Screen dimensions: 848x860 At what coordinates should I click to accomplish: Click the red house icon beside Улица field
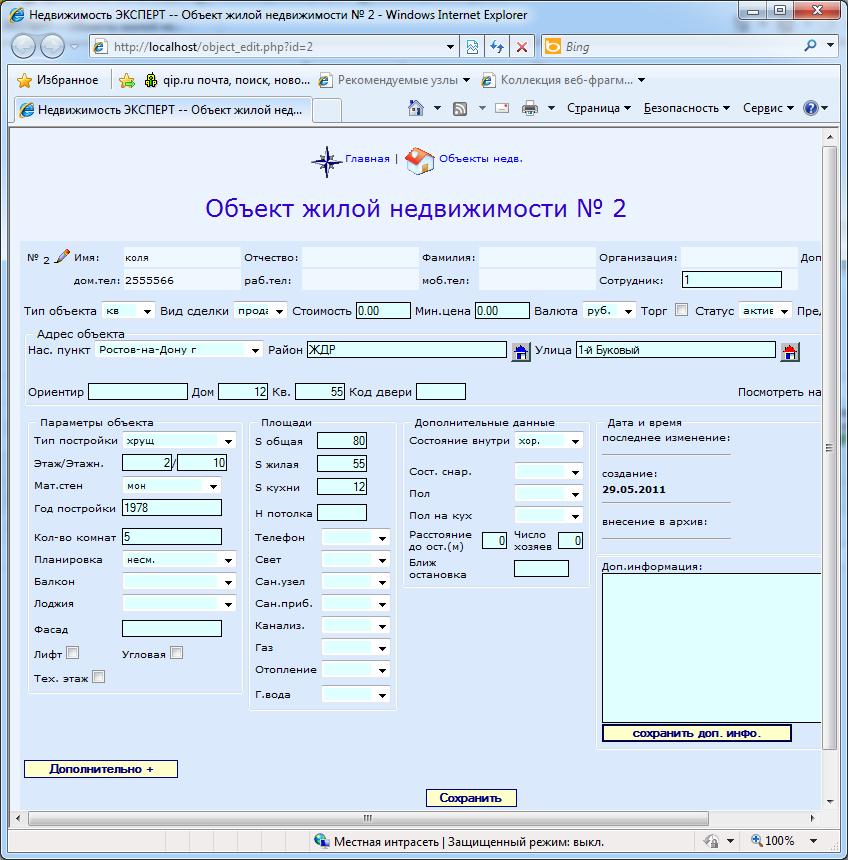click(790, 352)
